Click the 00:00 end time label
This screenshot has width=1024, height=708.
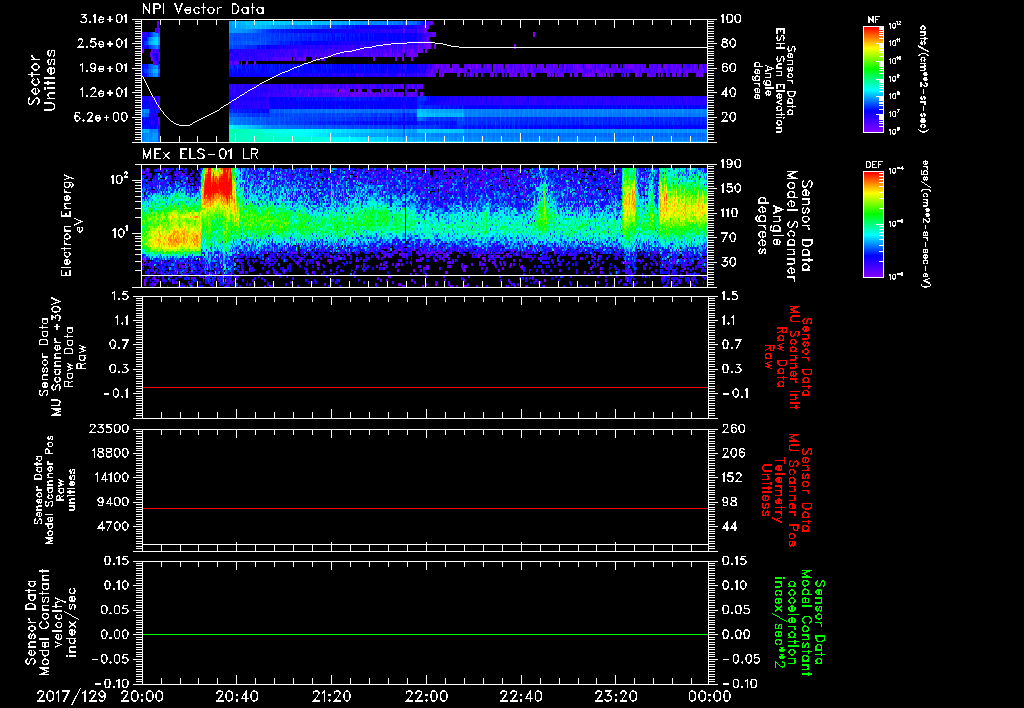pos(709,694)
